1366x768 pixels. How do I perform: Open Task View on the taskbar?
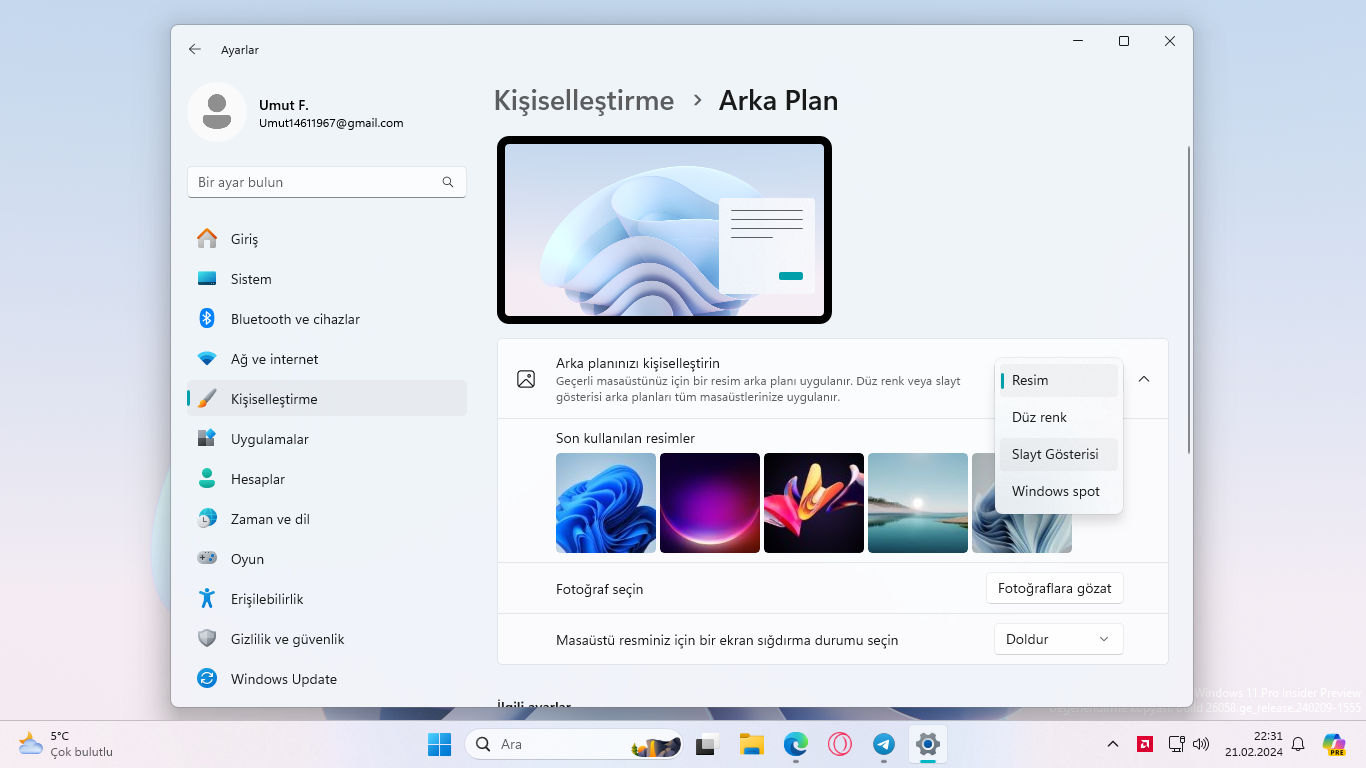coord(708,744)
